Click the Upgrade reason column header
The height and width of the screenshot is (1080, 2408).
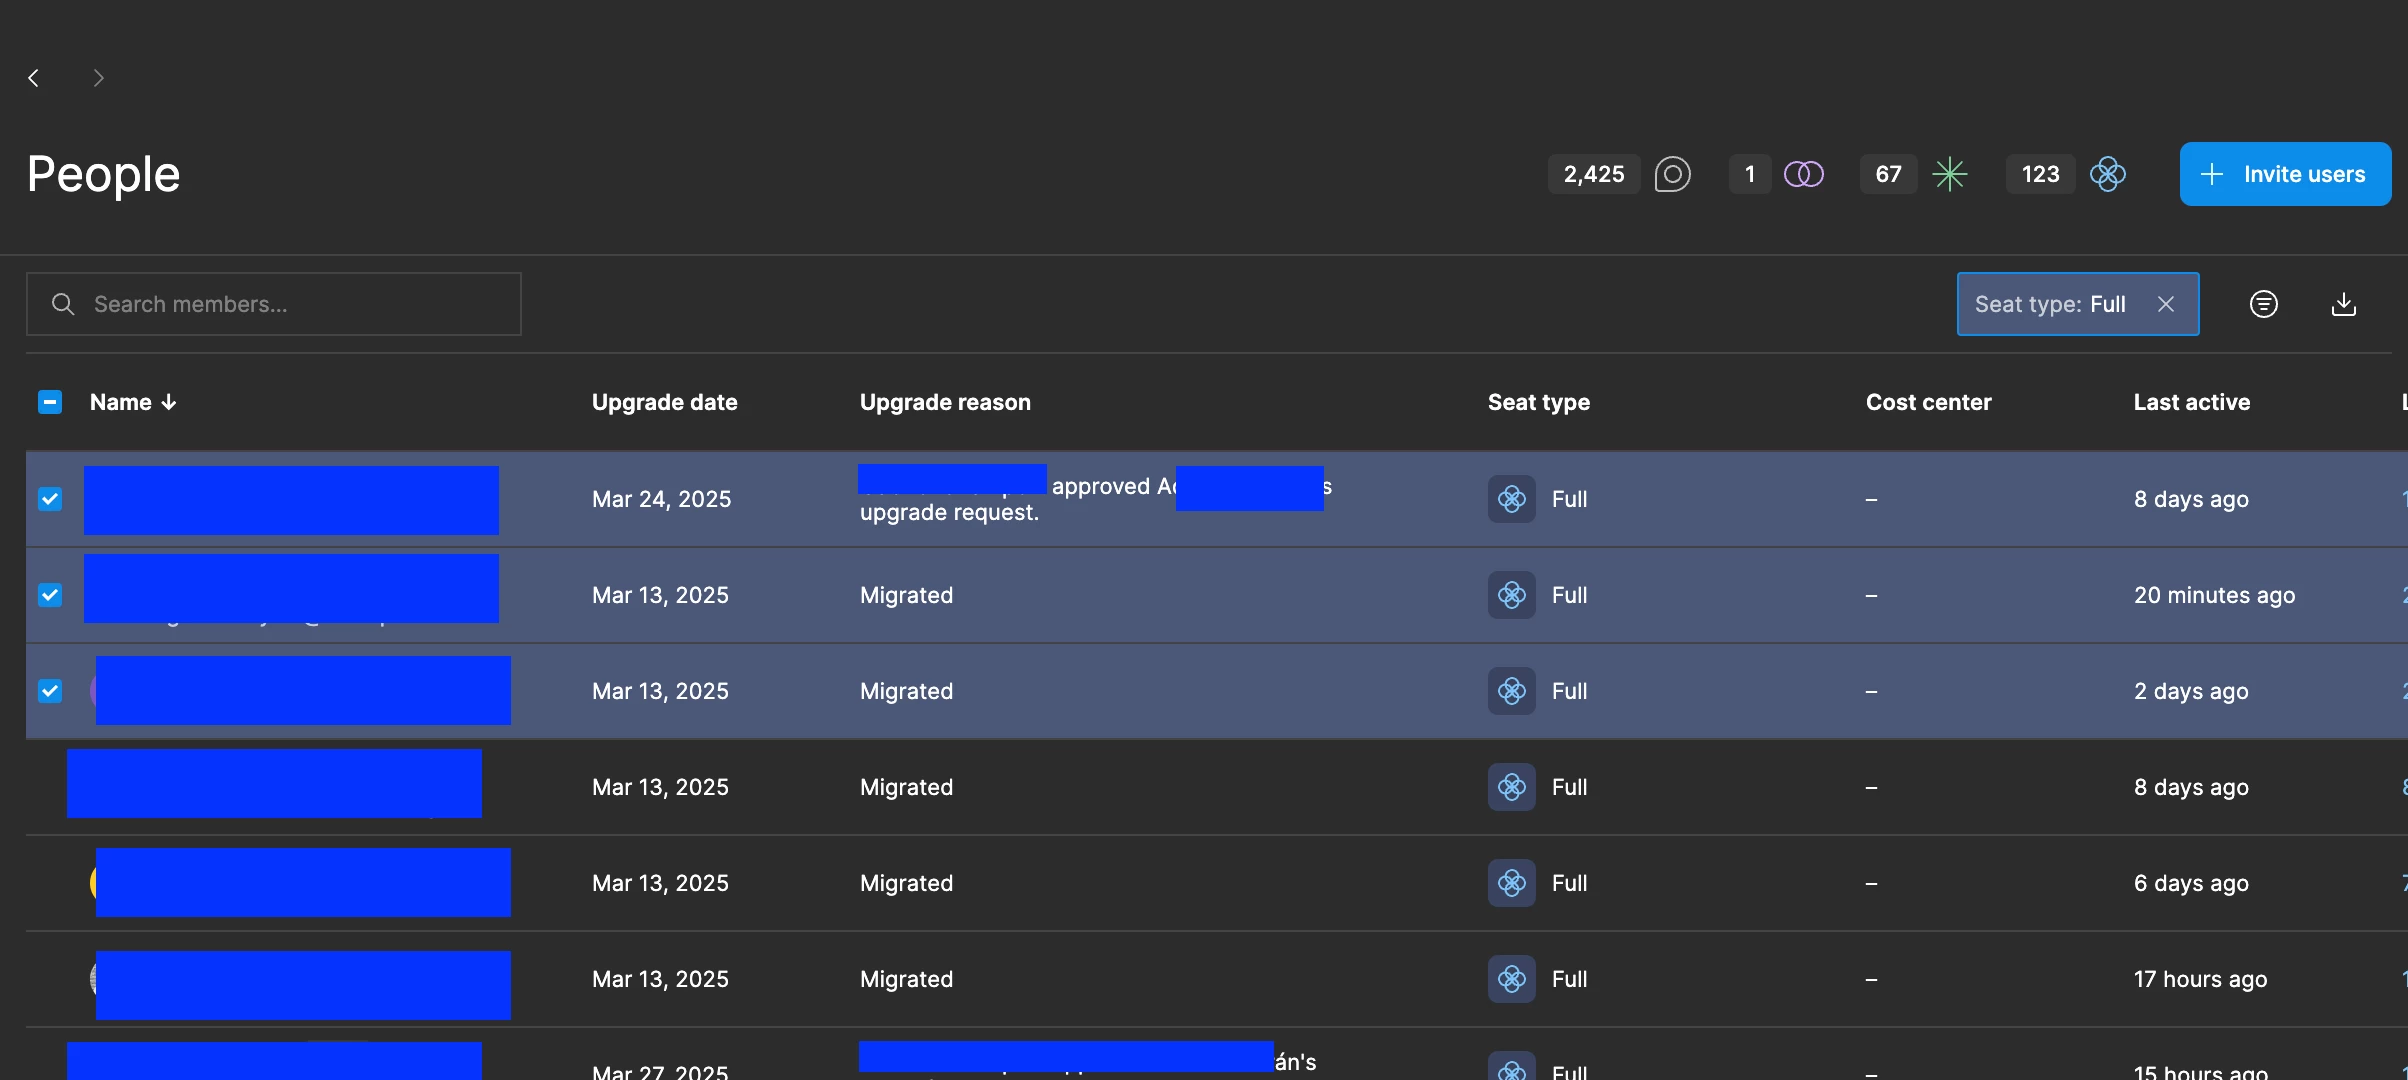tap(945, 402)
